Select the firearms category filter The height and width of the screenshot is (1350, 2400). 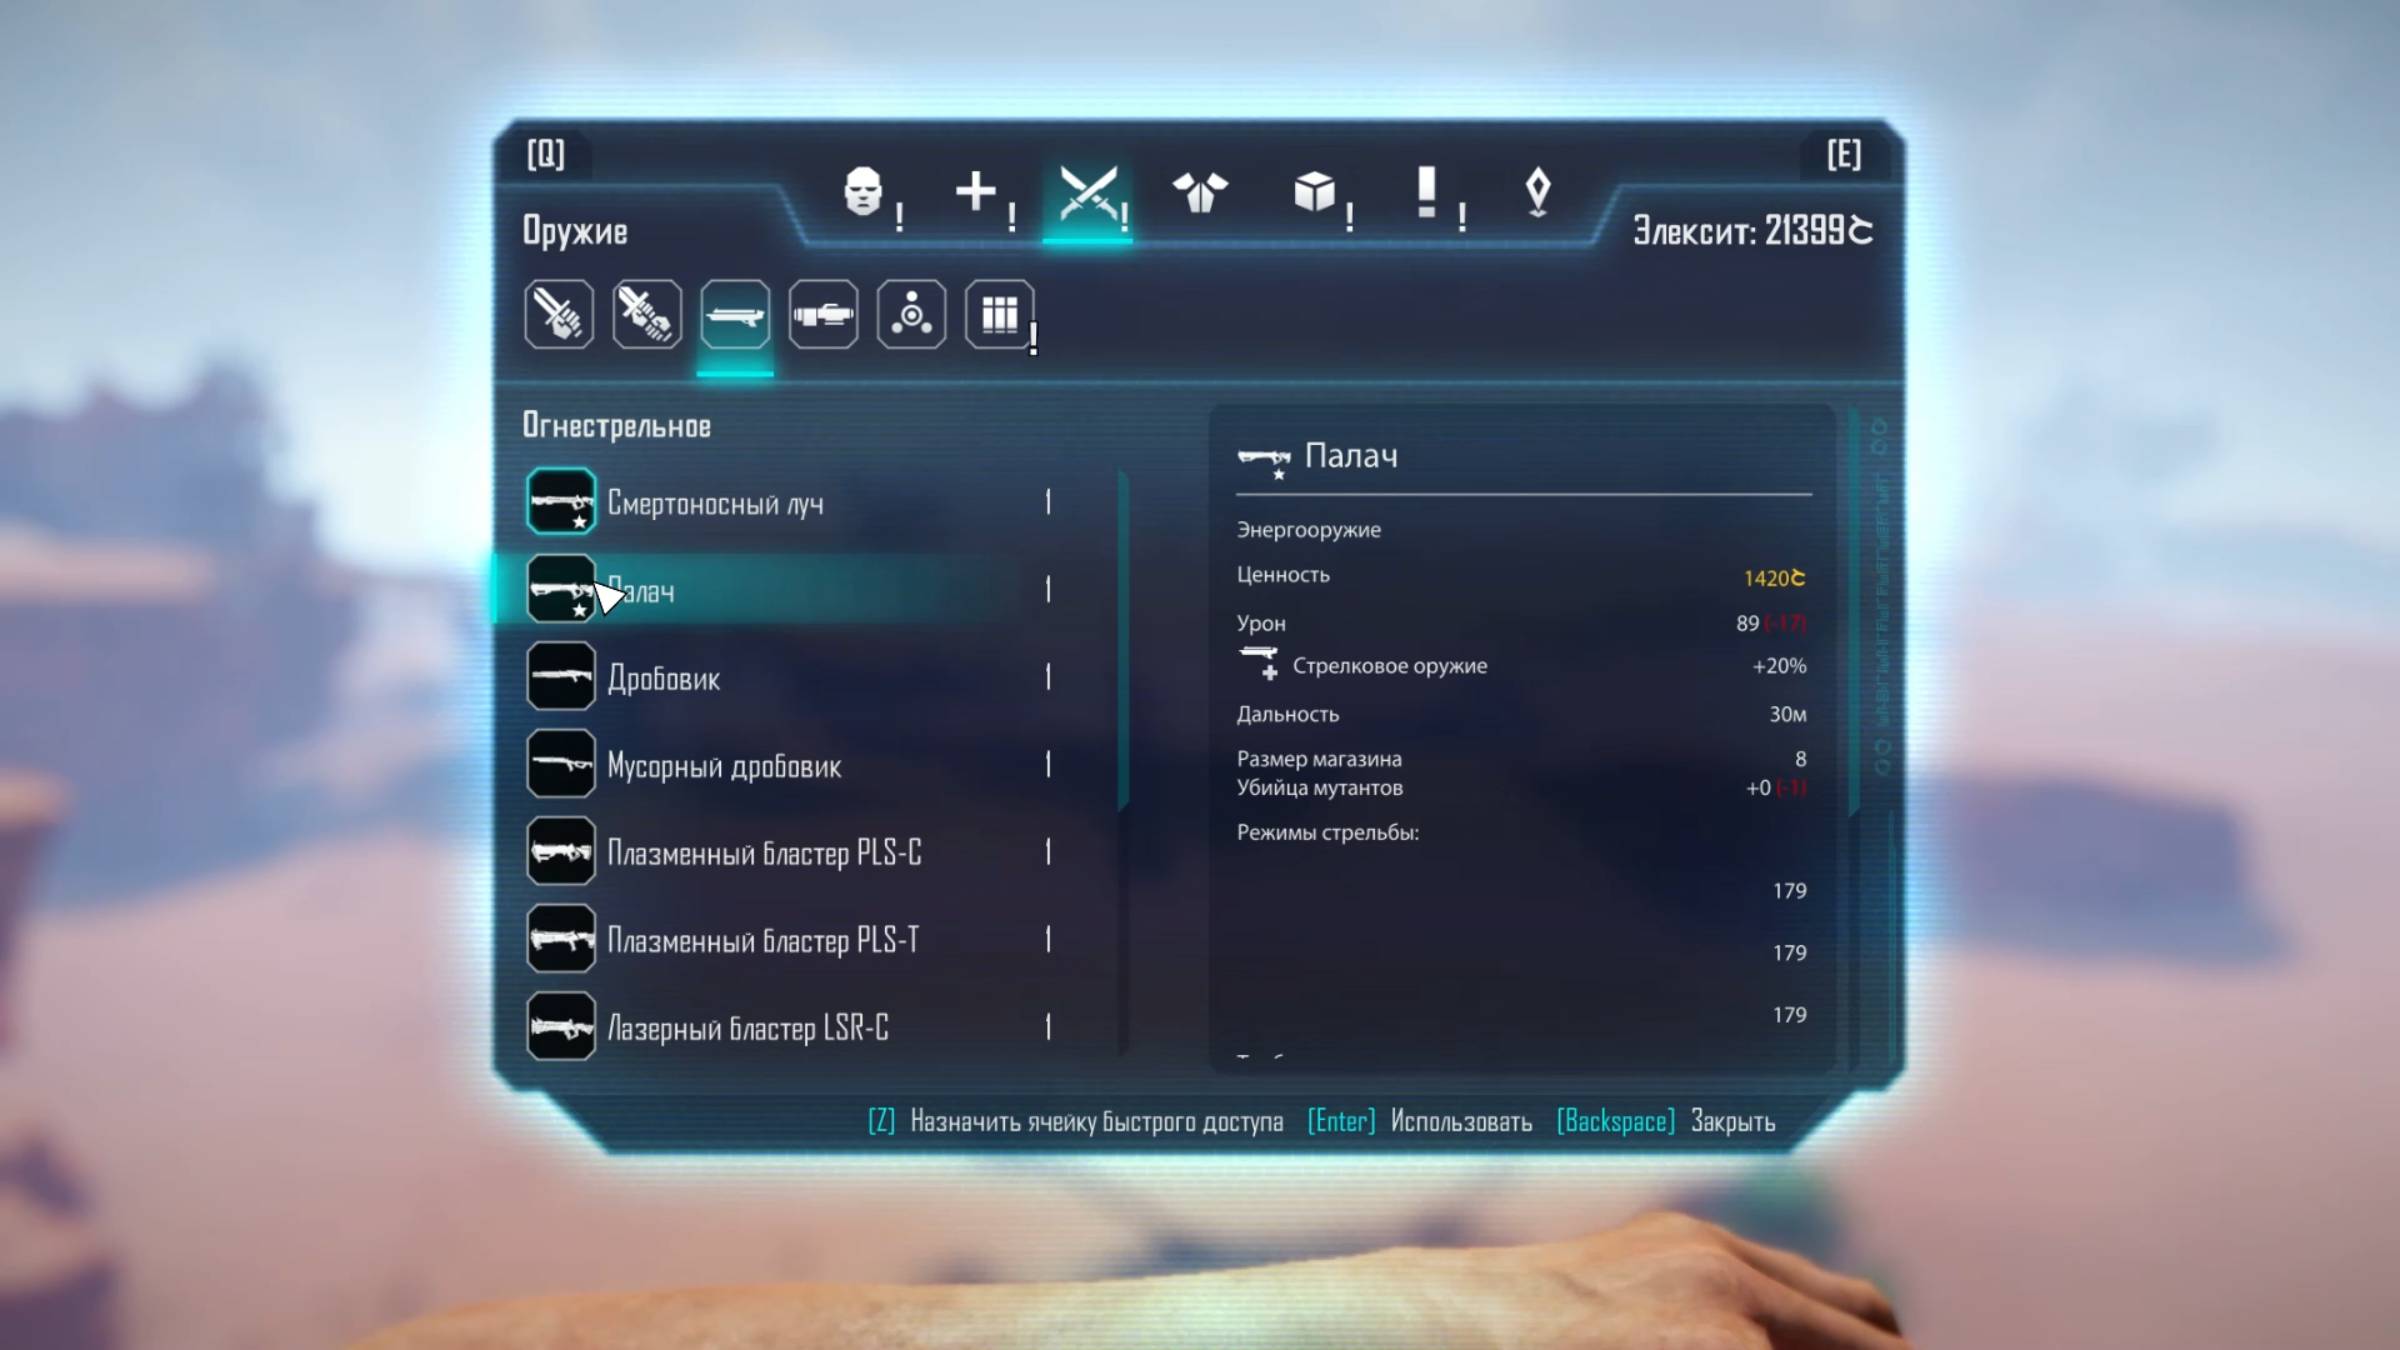[x=735, y=315]
